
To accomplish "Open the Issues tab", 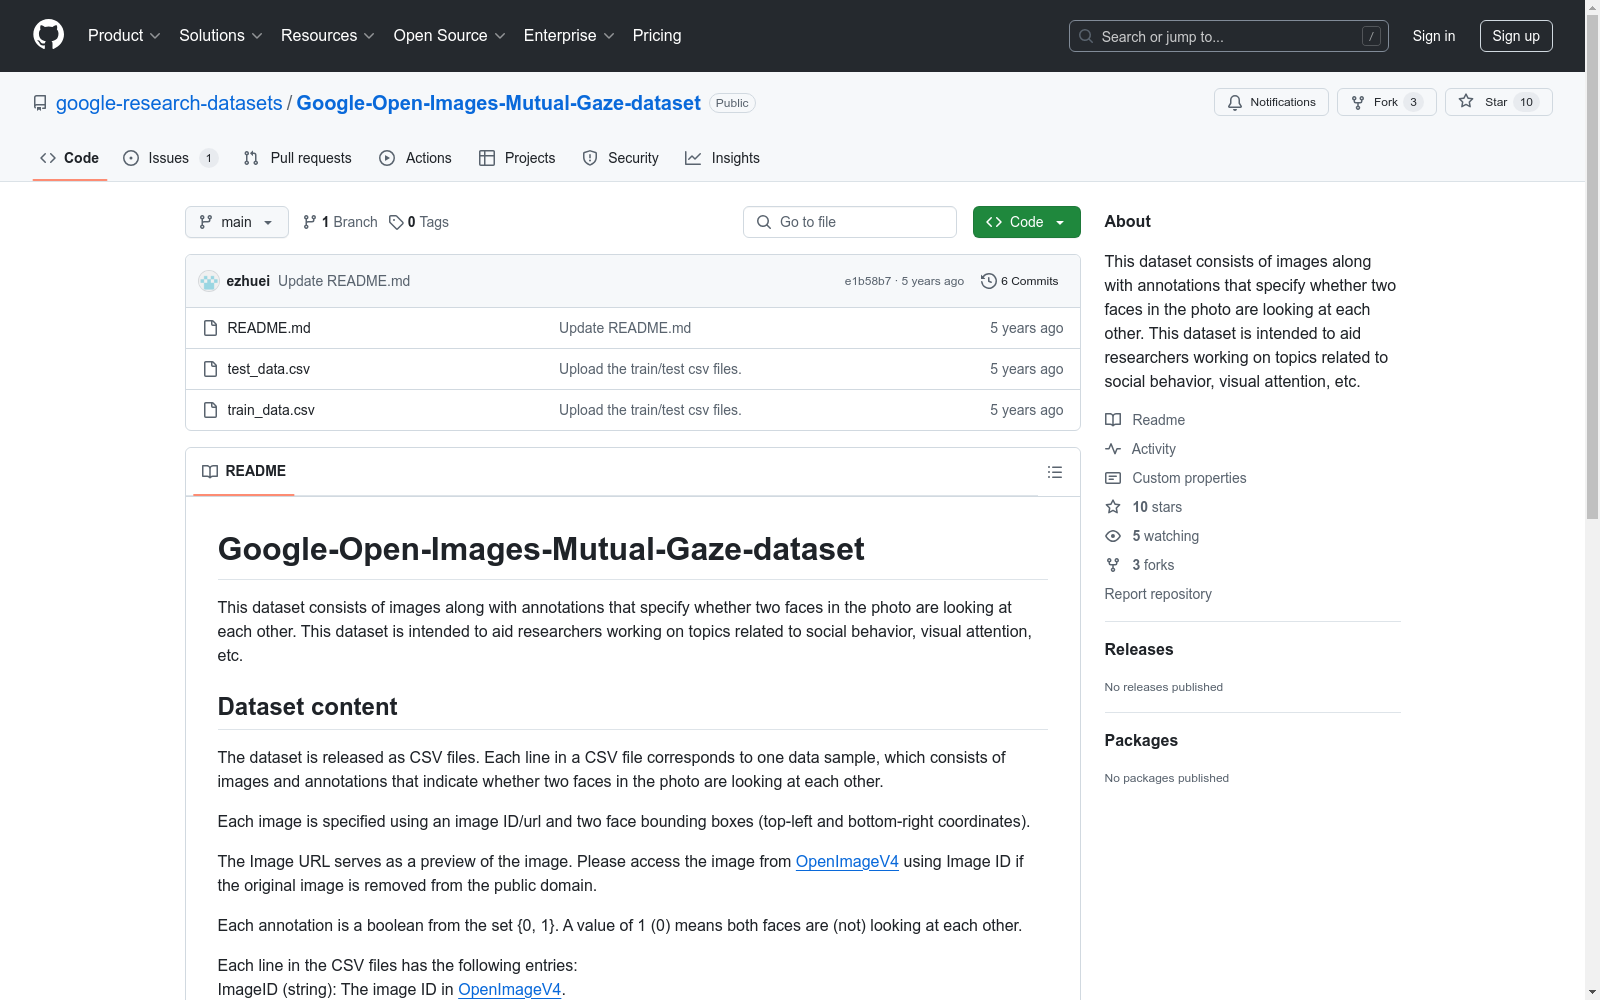I will click(x=170, y=158).
